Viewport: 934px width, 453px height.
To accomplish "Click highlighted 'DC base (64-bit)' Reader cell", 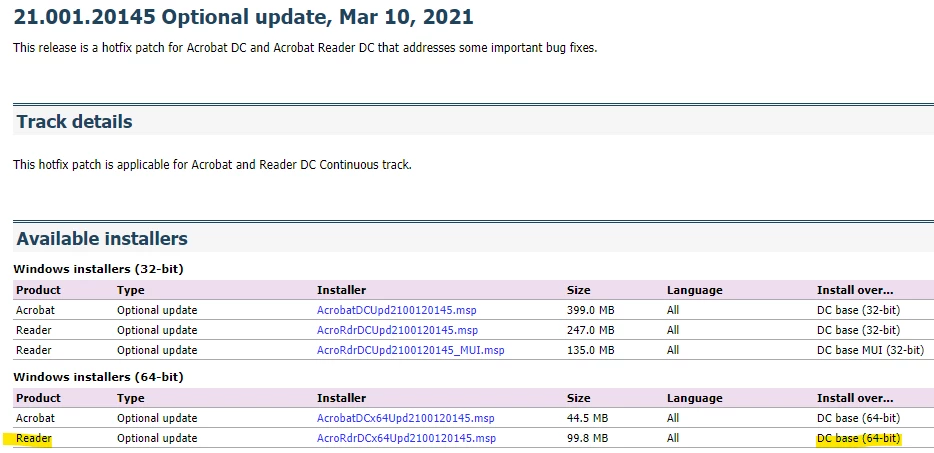I will [x=858, y=439].
